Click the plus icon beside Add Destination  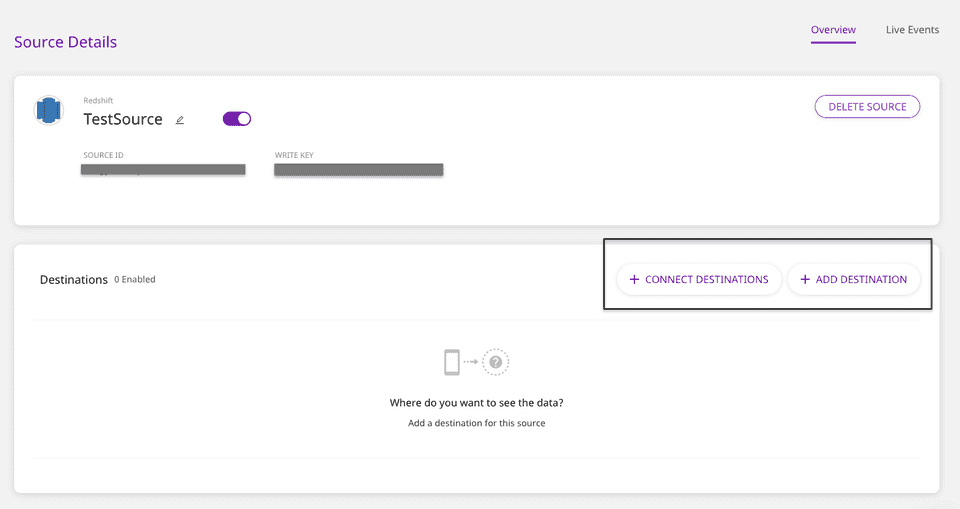805,280
